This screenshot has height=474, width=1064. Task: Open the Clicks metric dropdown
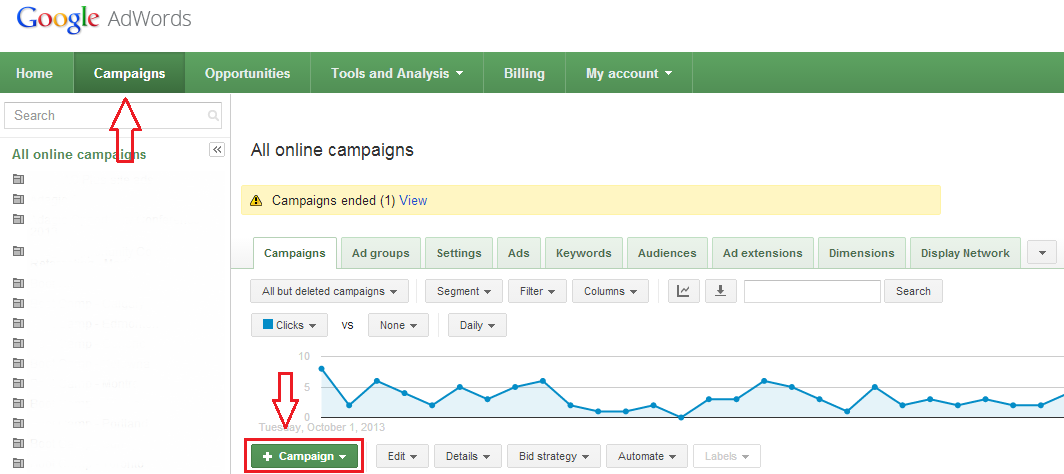290,325
